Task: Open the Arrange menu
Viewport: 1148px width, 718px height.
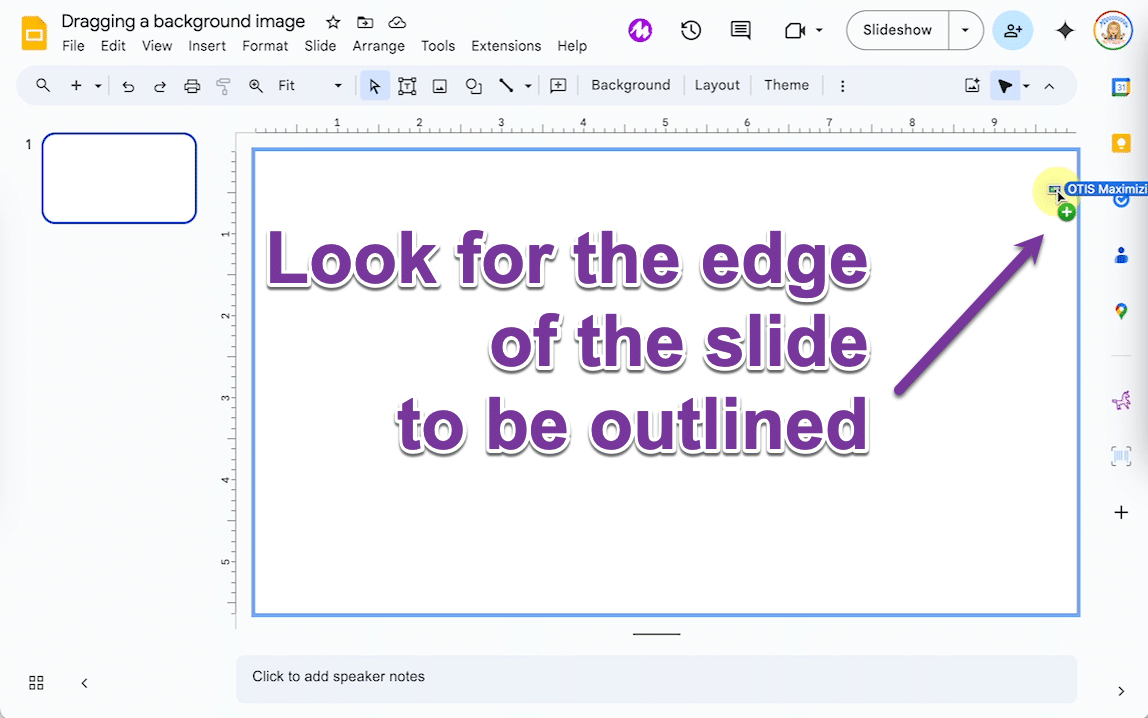Action: [x=379, y=45]
